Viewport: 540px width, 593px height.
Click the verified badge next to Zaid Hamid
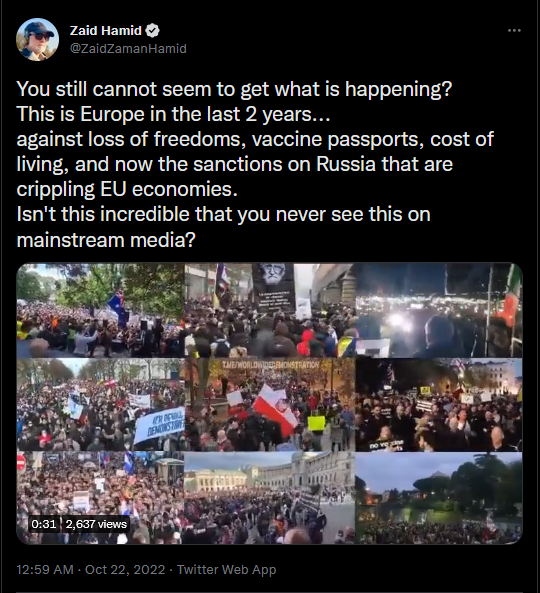[152, 31]
